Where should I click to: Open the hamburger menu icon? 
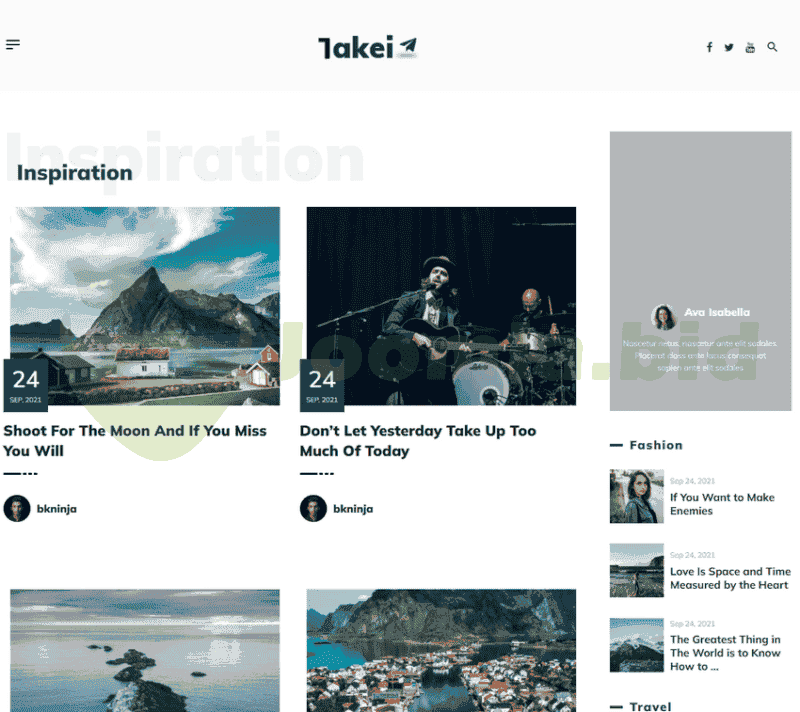coord(13,45)
